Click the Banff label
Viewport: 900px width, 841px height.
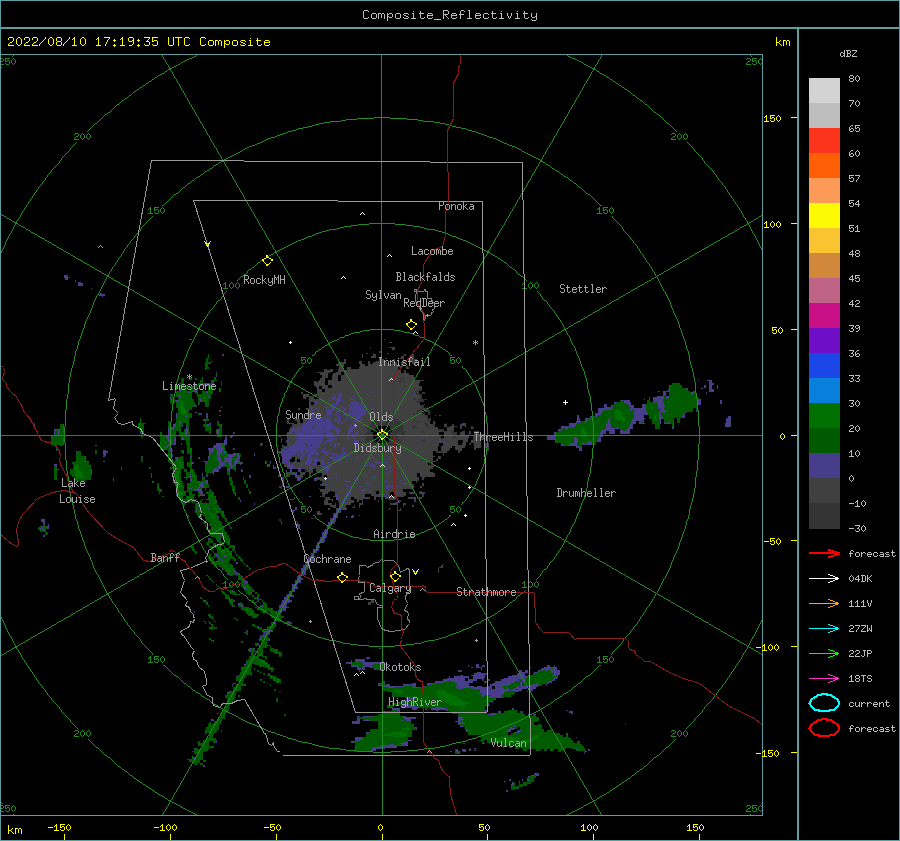(165, 557)
